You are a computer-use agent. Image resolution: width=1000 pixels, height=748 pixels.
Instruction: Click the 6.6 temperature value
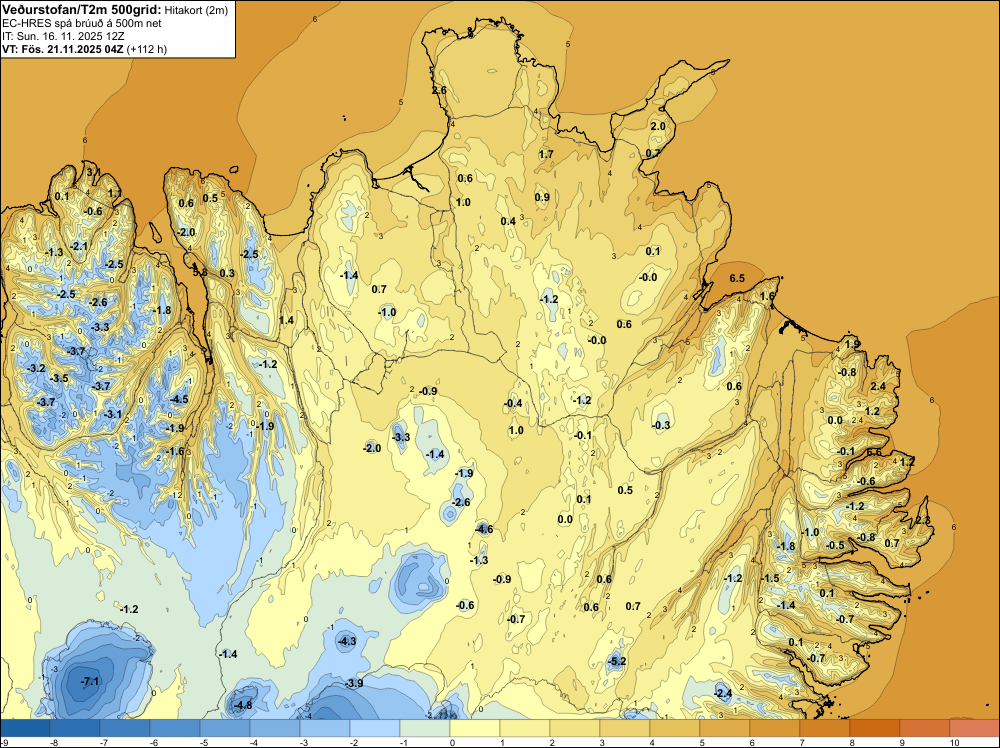(874, 452)
